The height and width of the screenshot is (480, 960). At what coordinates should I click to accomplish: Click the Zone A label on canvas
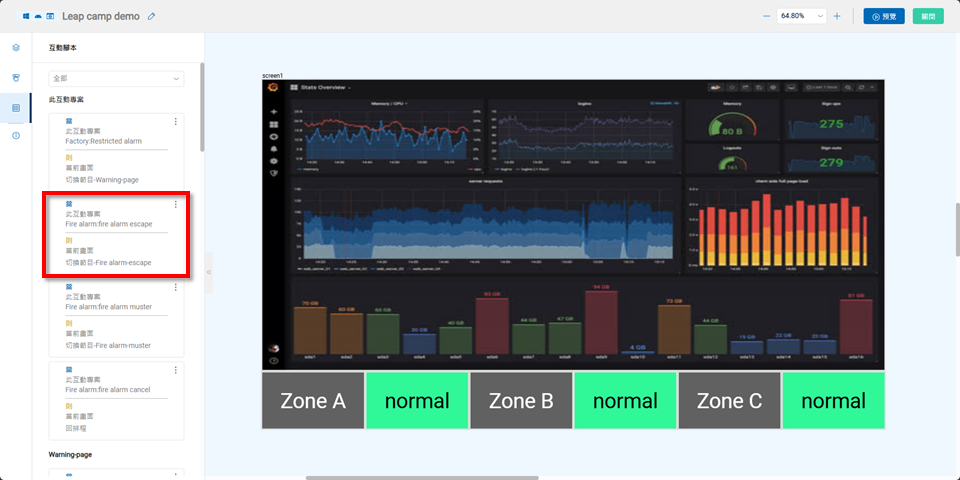click(x=313, y=401)
